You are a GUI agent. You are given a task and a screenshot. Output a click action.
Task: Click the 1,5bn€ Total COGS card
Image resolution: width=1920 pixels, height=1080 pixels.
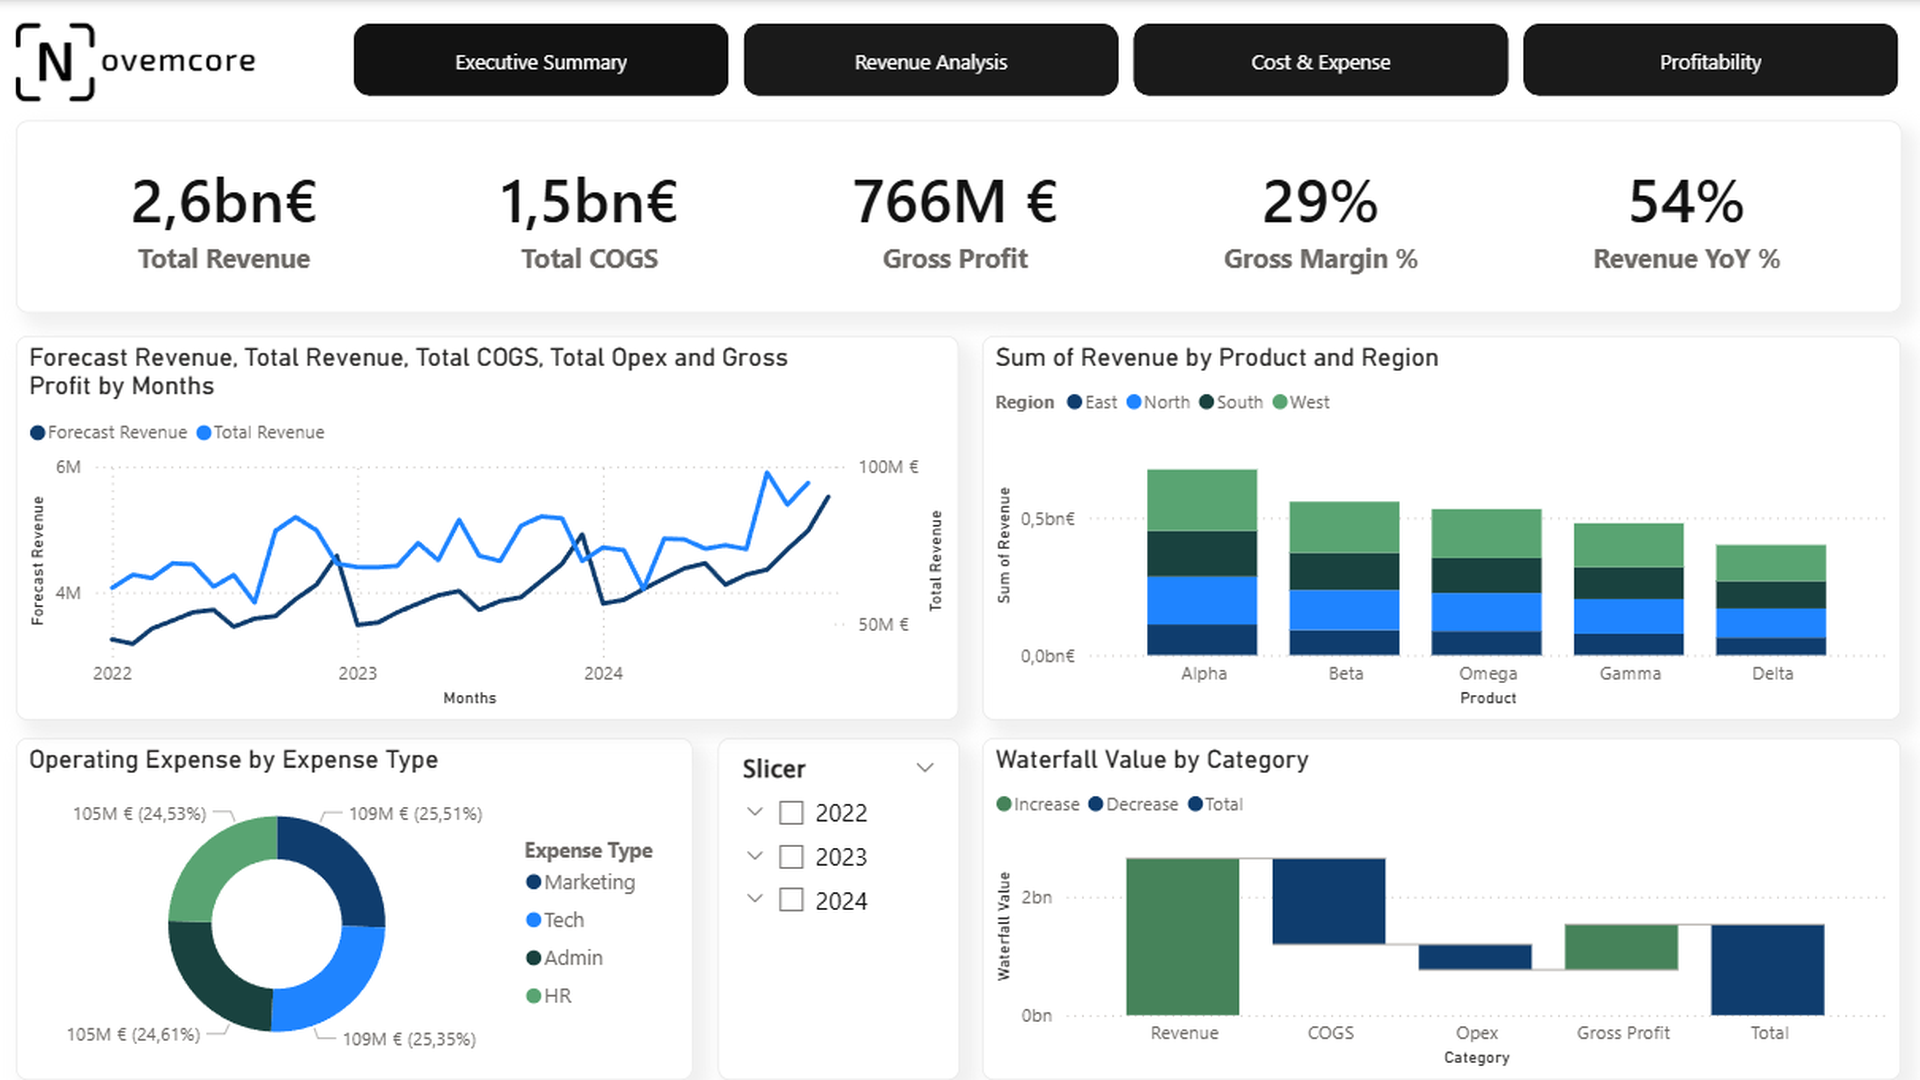coord(589,222)
